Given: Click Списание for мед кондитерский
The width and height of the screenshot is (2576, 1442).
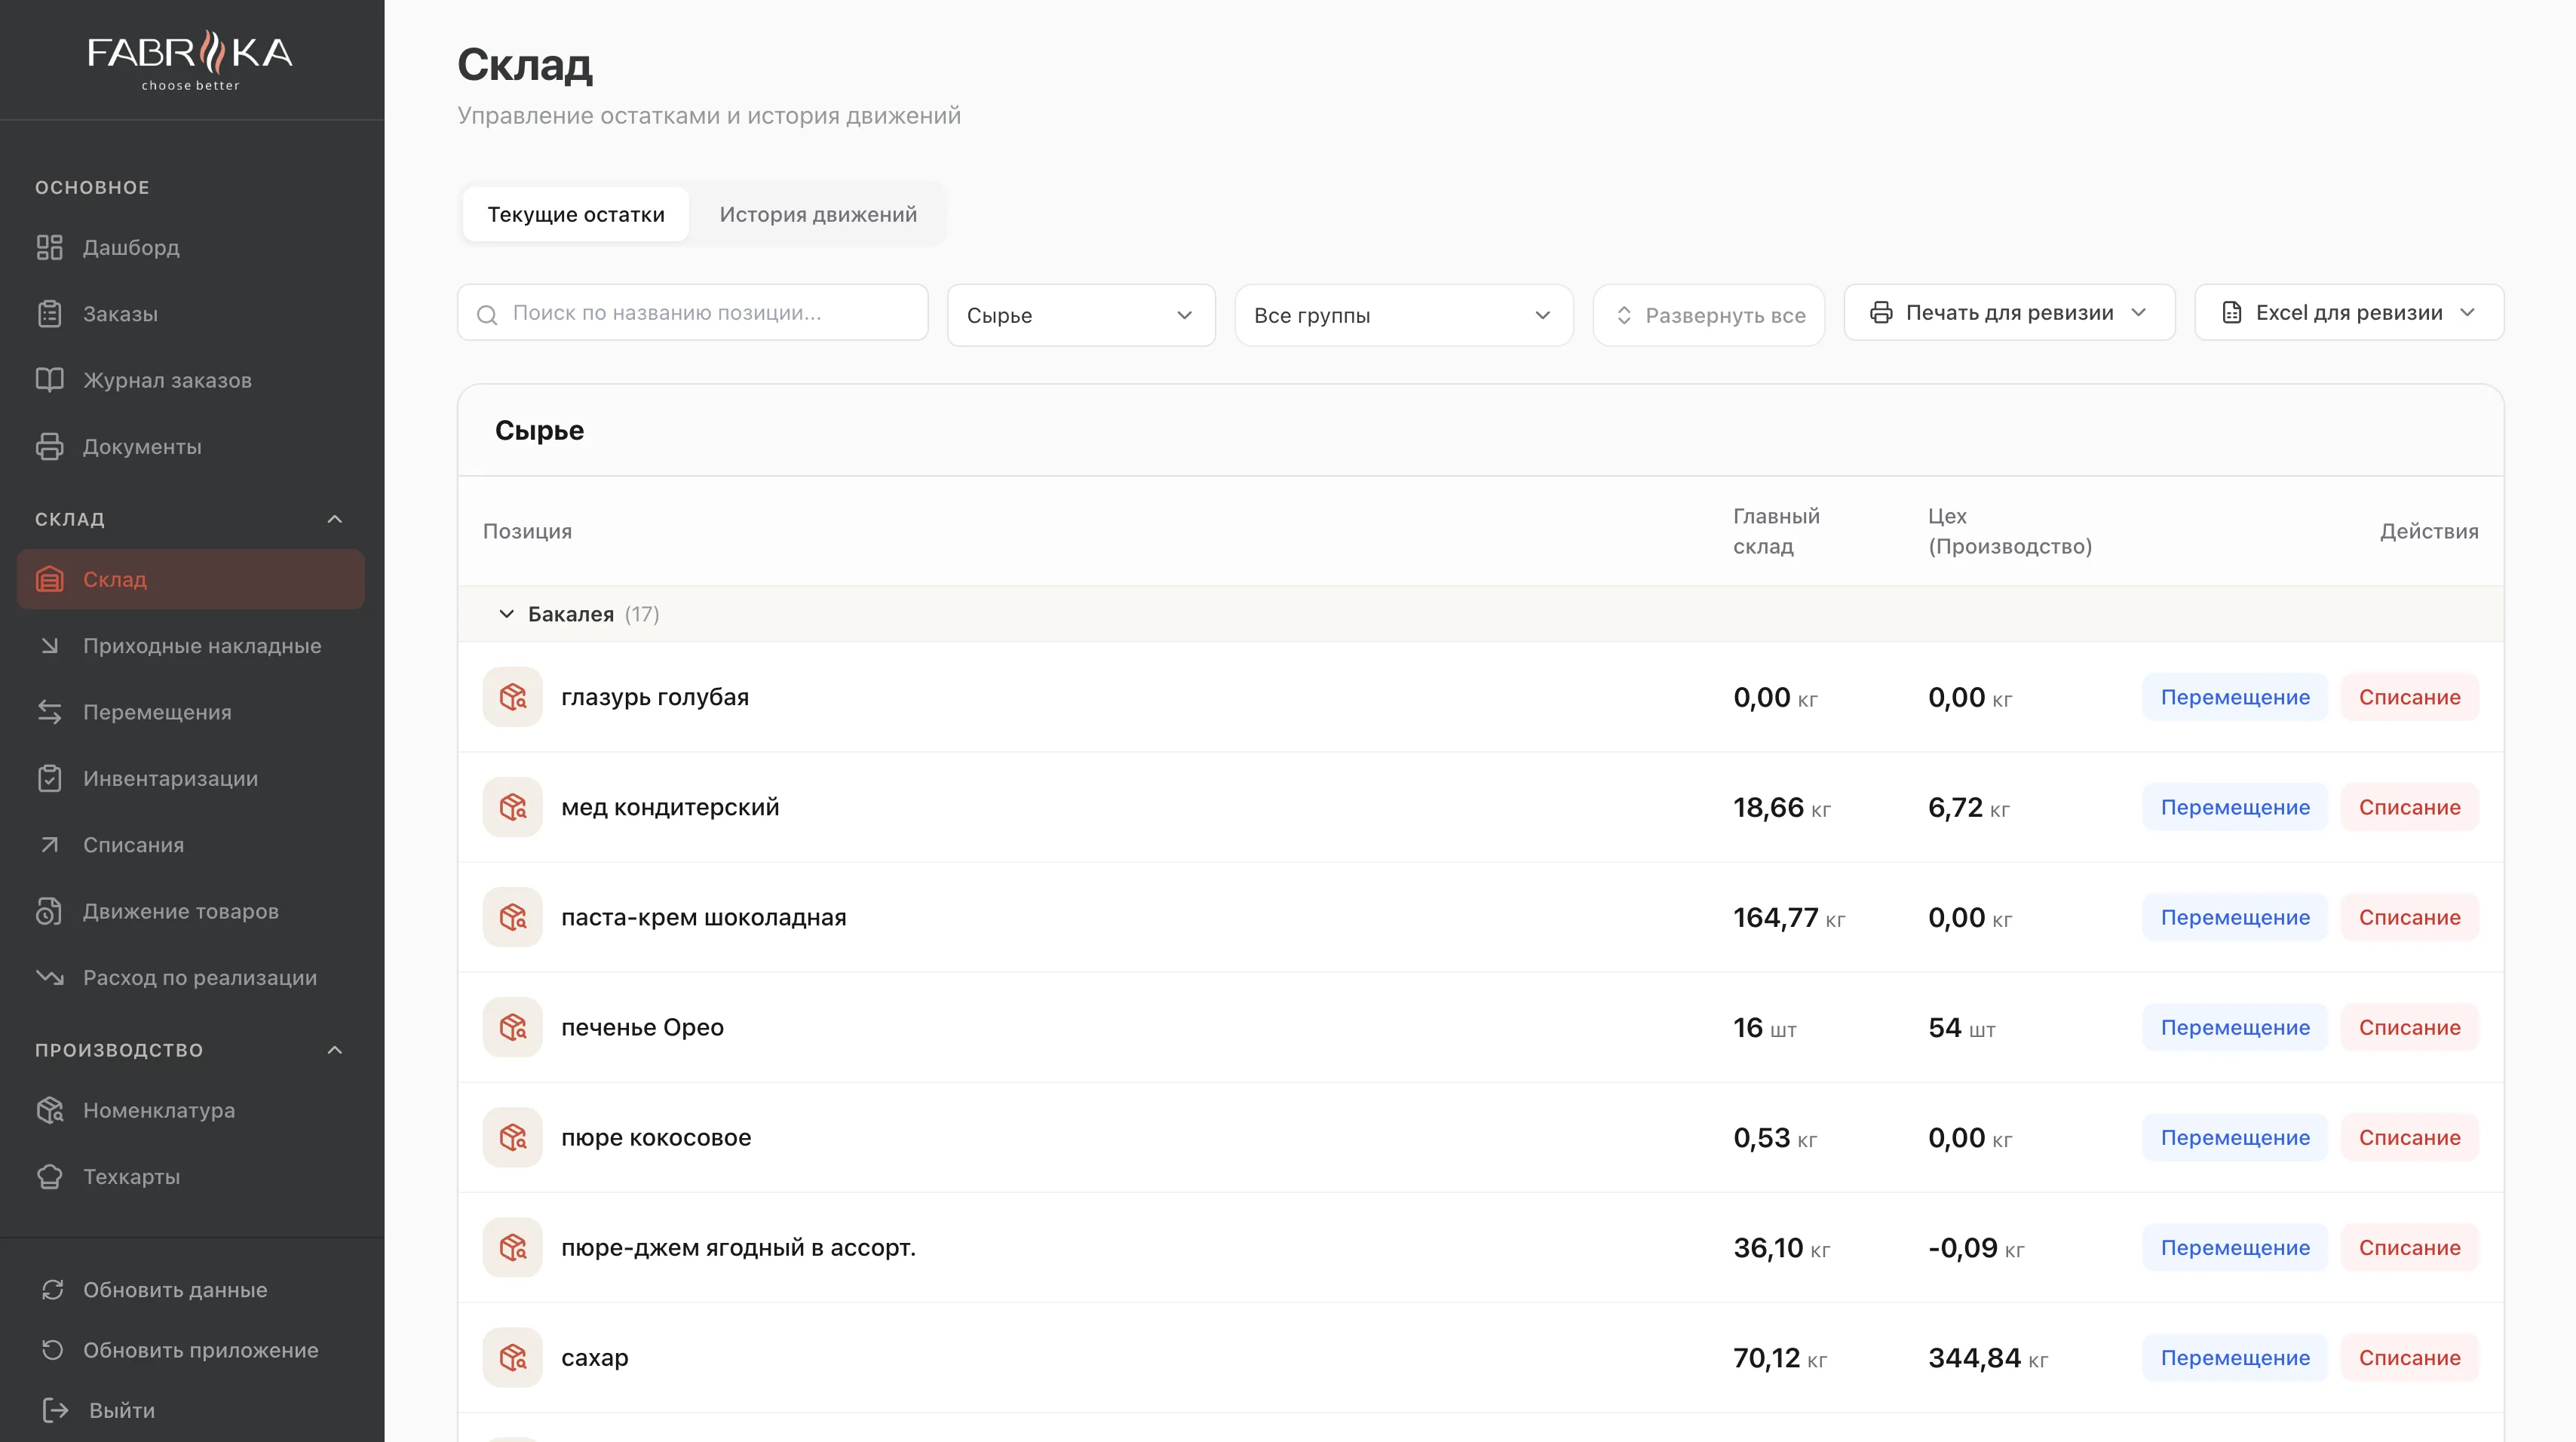Looking at the screenshot, I should [x=2409, y=807].
